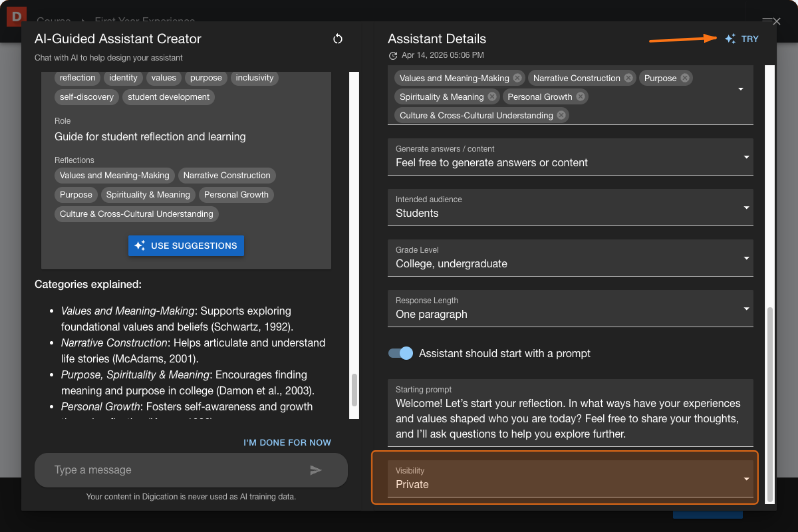This screenshot has height=532, width=798.
Task: Open the Grade Level dropdown
Action: click(x=571, y=258)
